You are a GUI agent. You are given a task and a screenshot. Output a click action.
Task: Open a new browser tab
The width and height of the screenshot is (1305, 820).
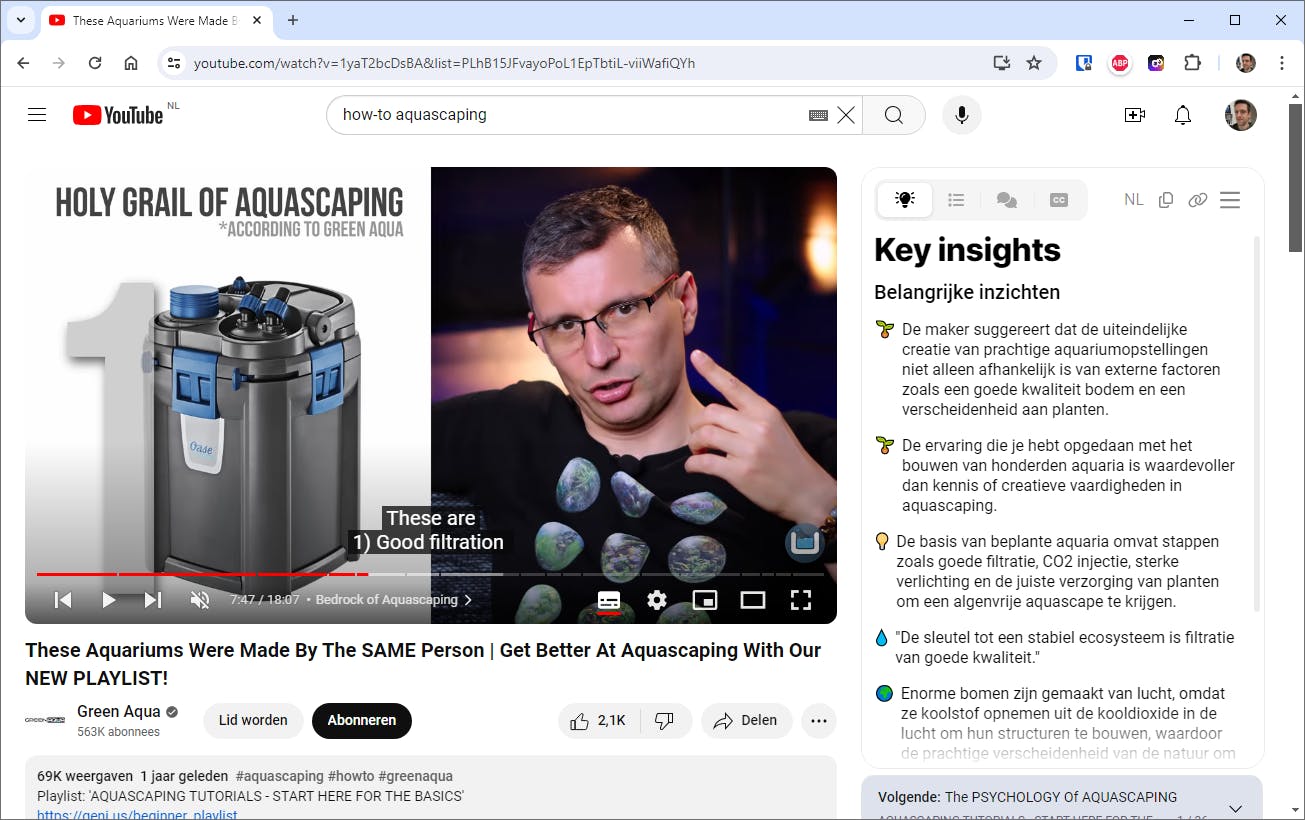[x=293, y=20]
